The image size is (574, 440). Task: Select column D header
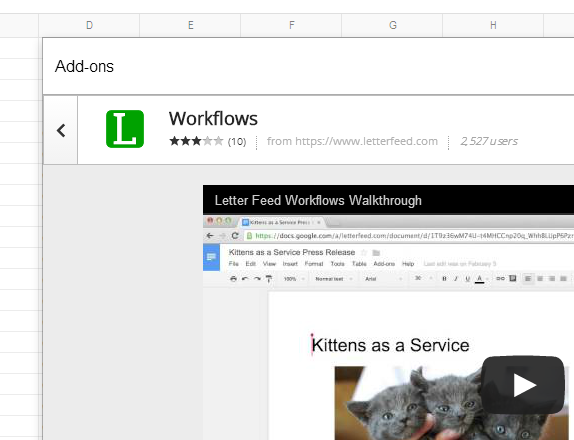pyautogui.click(x=89, y=25)
